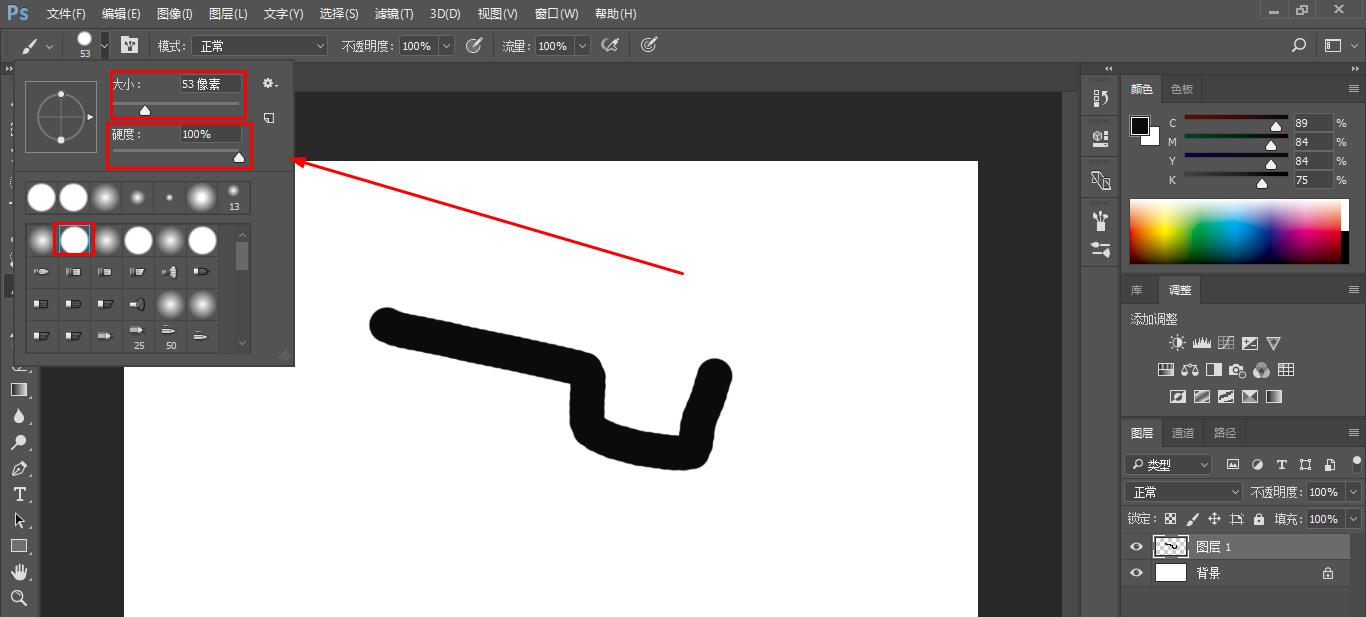Select the Zoom magnifier tool
Screen dimensions: 1366x617
tap(19, 598)
